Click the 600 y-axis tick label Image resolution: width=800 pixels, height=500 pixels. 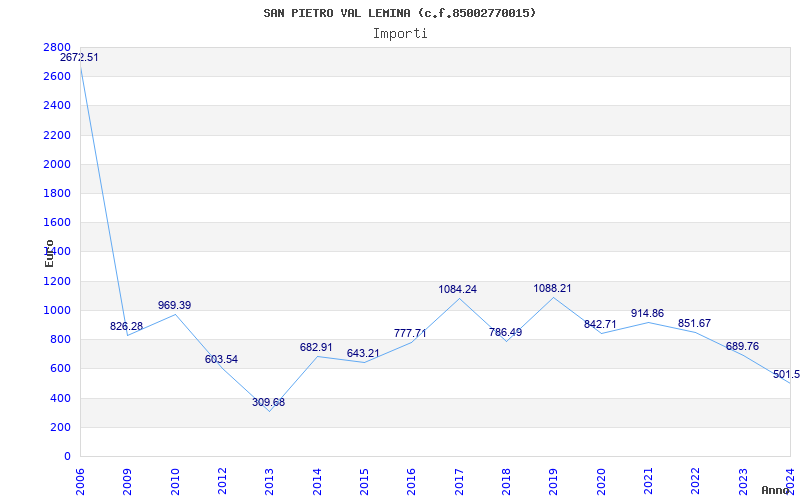[x=60, y=369]
